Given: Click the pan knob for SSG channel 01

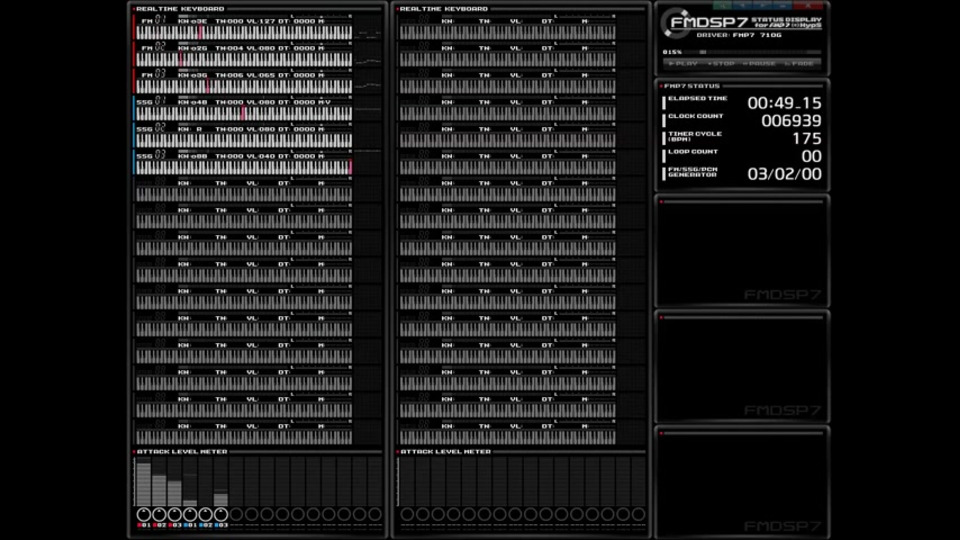Looking at the screenshot, I should pyautogui.click(x=190, y=514).
